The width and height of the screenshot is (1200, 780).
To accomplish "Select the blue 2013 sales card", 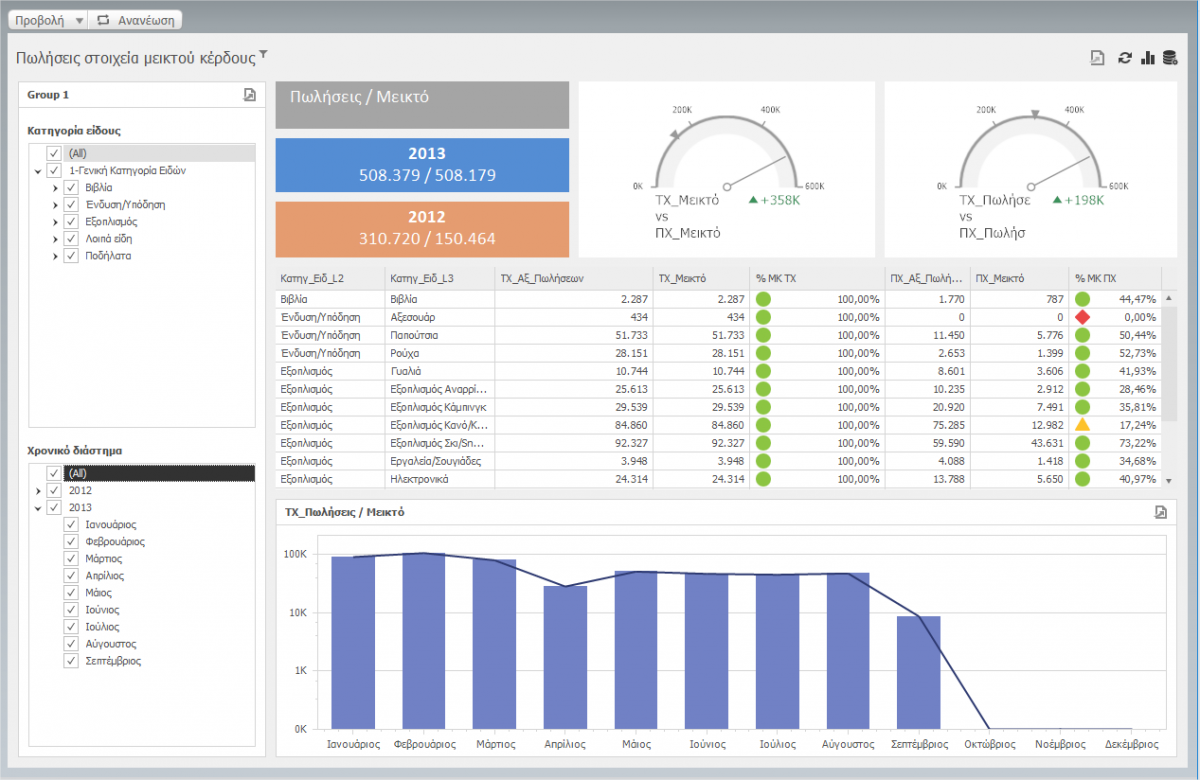I will [422, 165].
